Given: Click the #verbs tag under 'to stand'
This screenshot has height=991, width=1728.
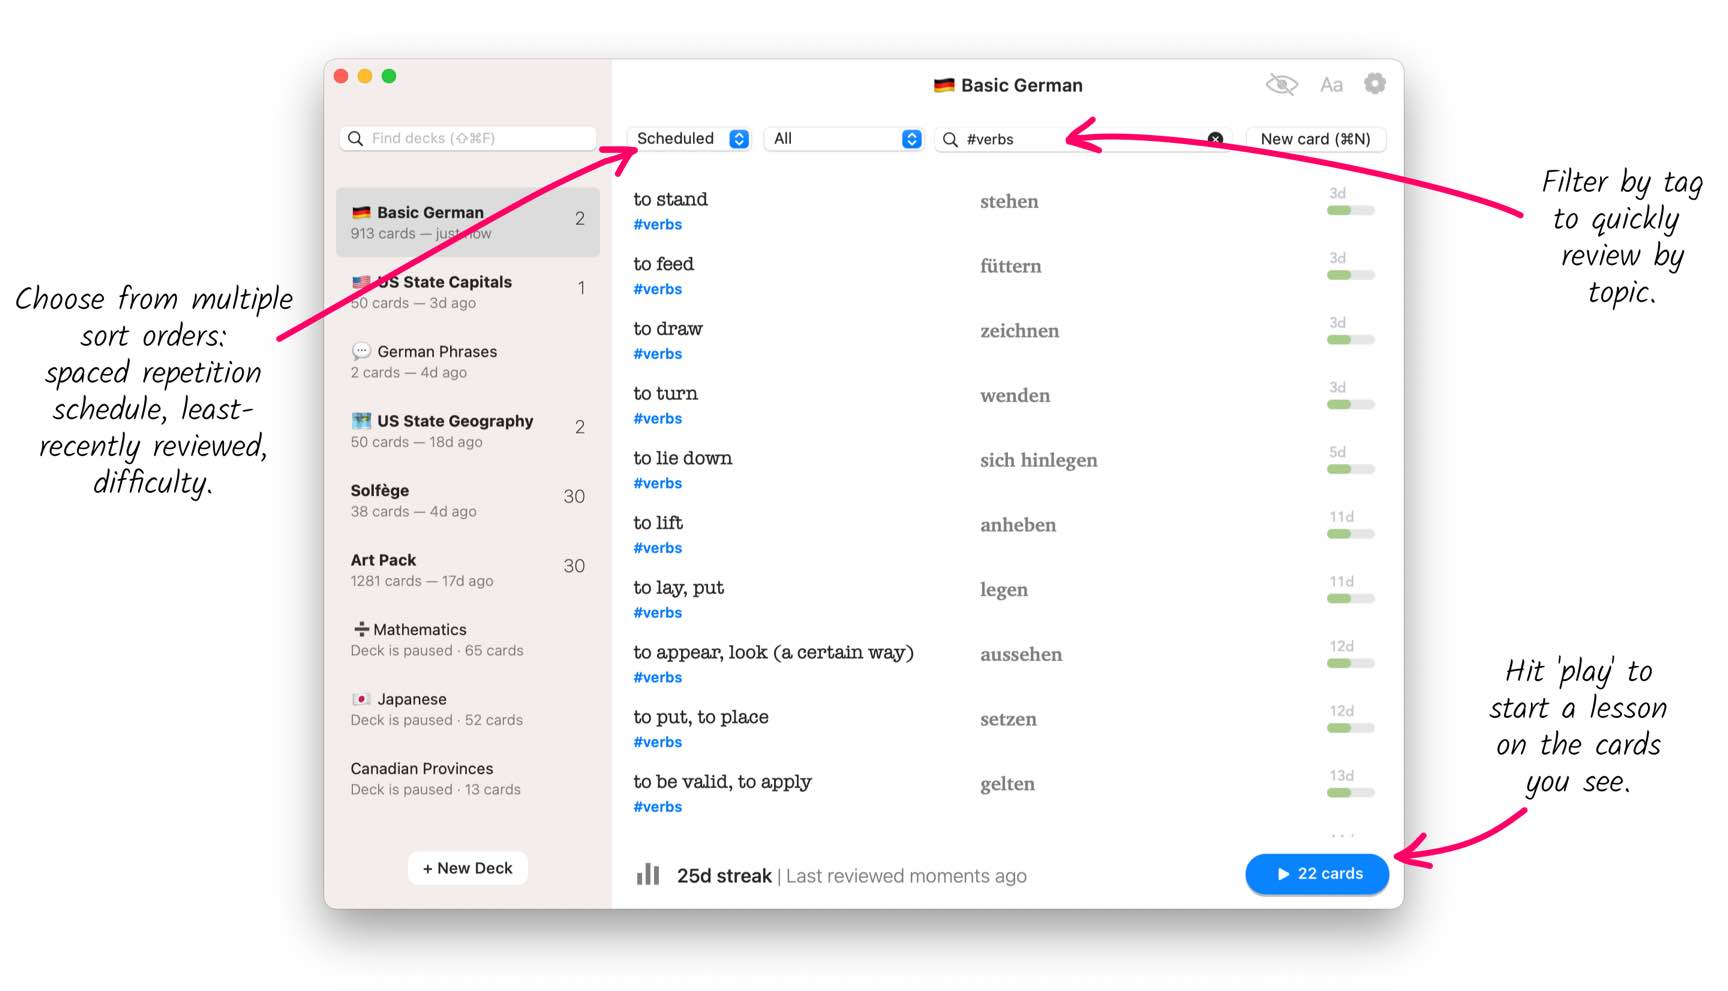Looking at the screenshot, I should (x=658, y=225).
